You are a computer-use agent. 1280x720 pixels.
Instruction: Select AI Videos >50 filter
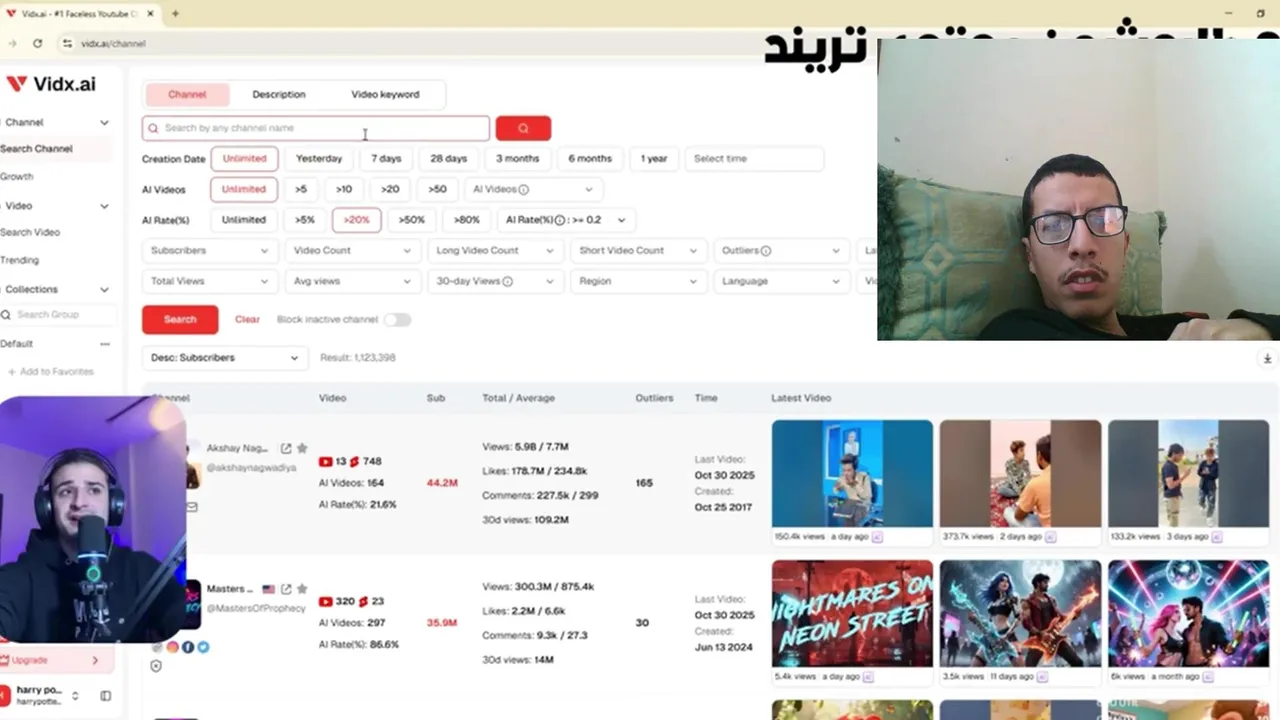tap(437, 189)
